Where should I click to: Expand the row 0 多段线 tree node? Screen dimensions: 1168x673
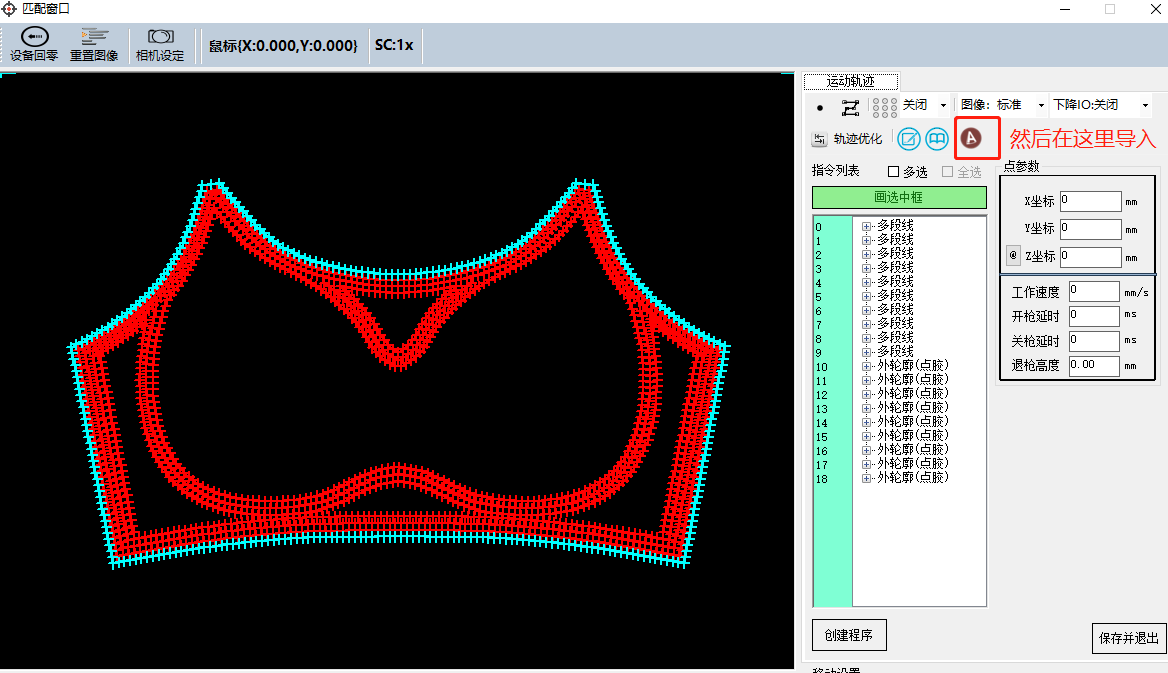(866, 227)
